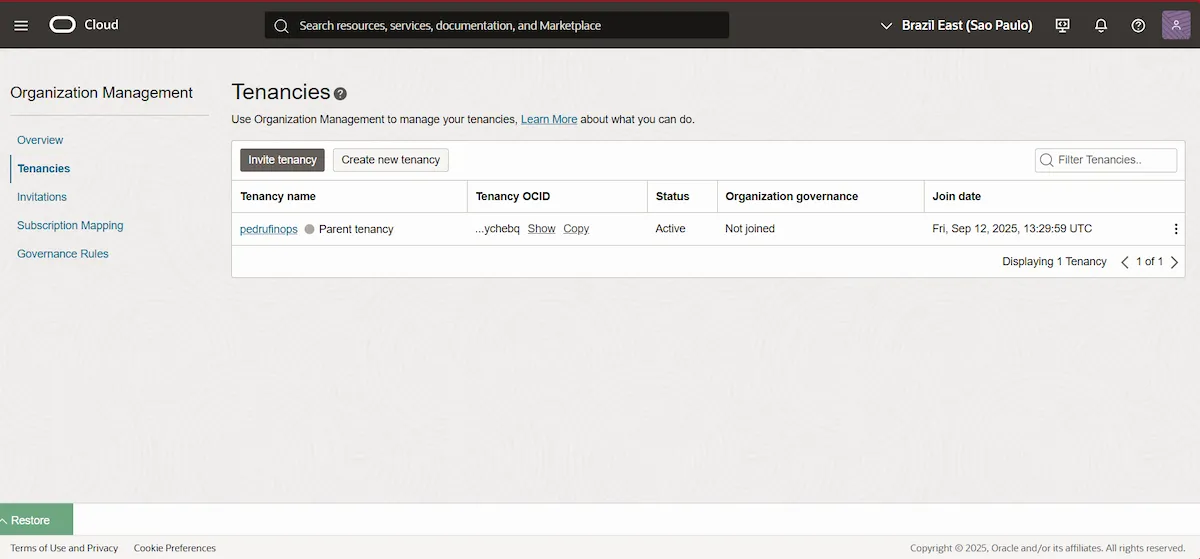Click the Invite tenancy button
The width and height of the screenshot is (1200, 559).
282,160
